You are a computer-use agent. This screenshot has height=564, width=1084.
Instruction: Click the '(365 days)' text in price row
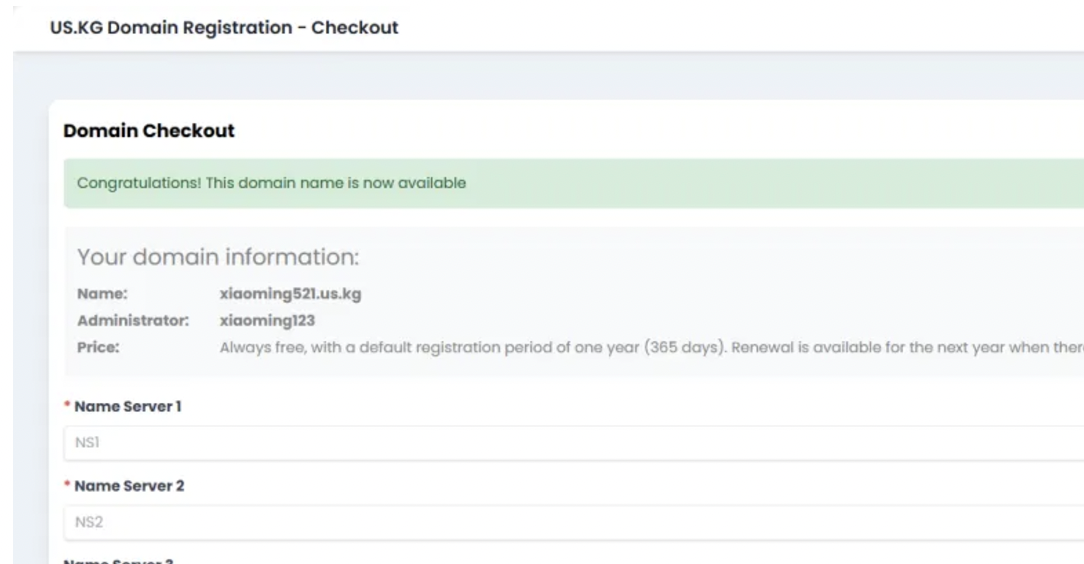click(686, 348)
